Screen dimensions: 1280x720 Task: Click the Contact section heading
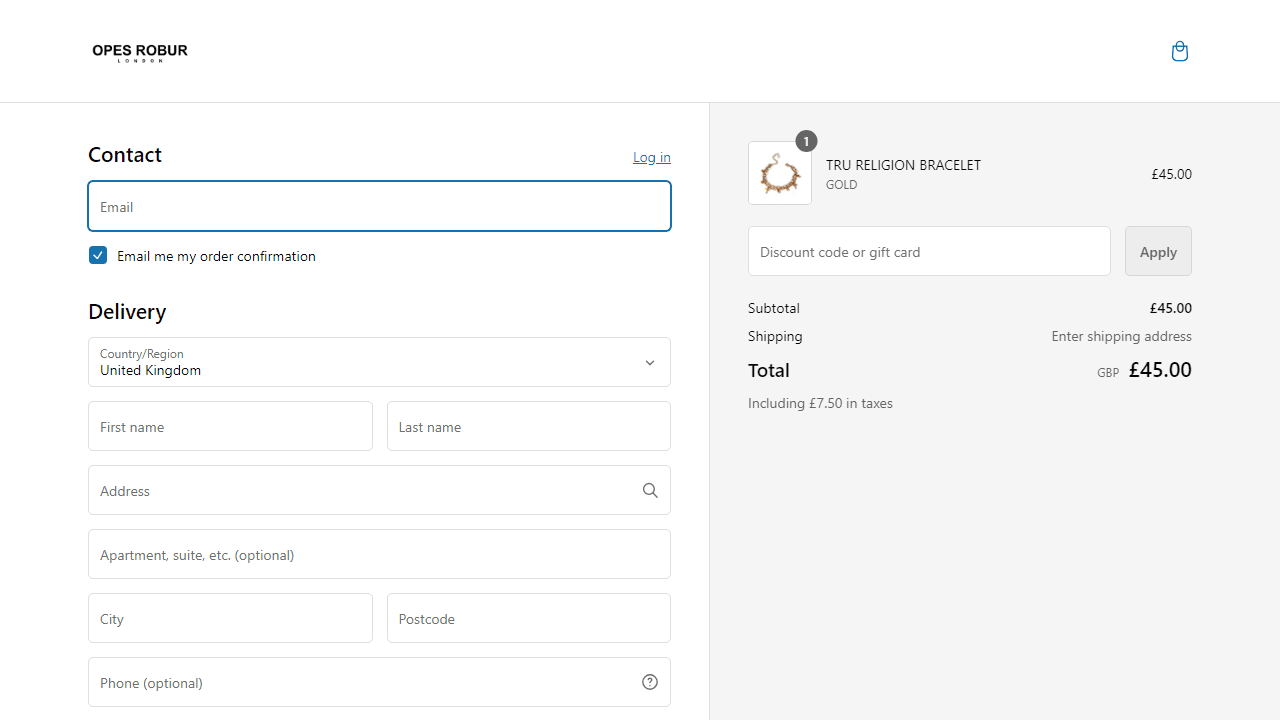pyautogui.click(x=125, y=154)
